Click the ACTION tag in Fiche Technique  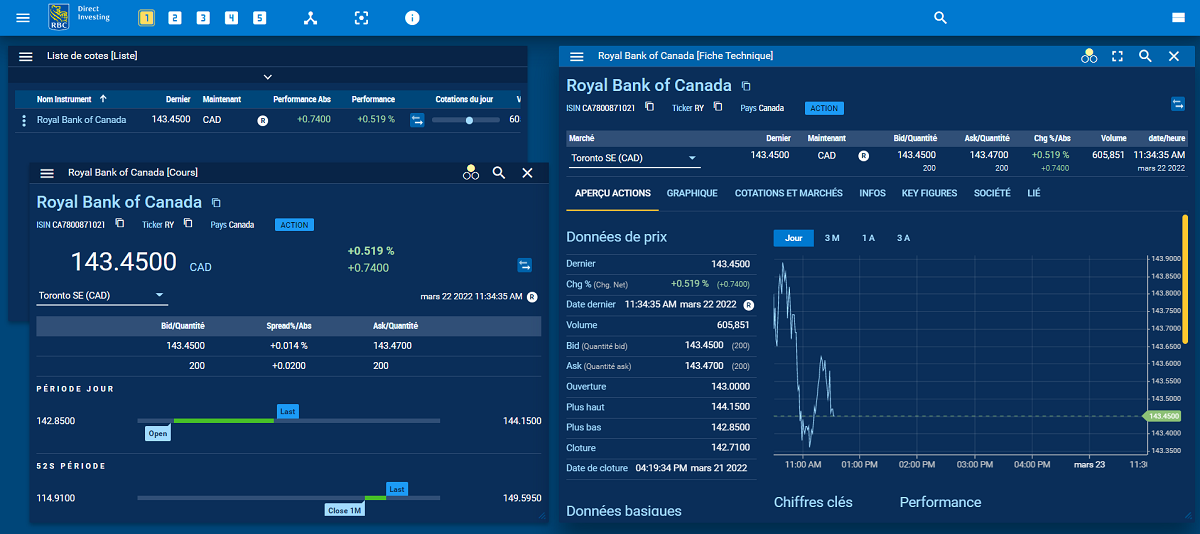[x=824, y=108]
